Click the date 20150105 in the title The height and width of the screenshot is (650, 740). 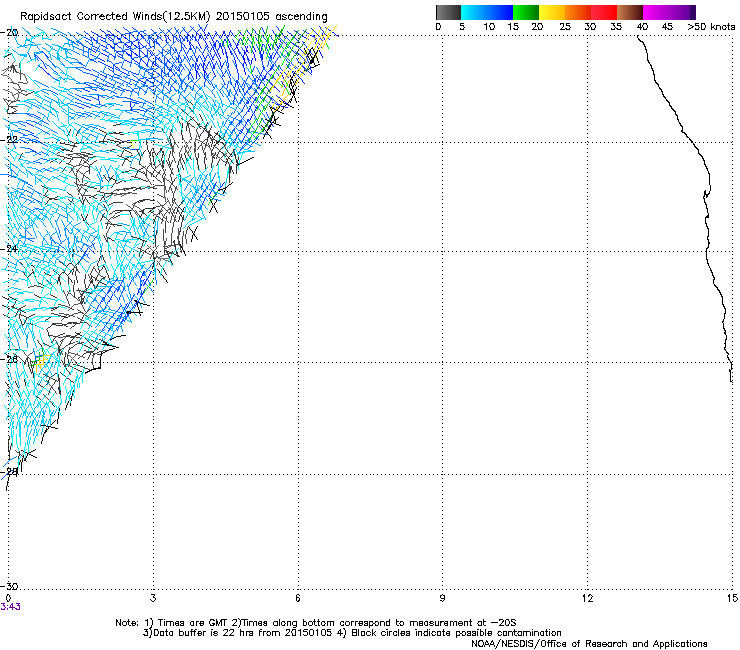point(243,16)
